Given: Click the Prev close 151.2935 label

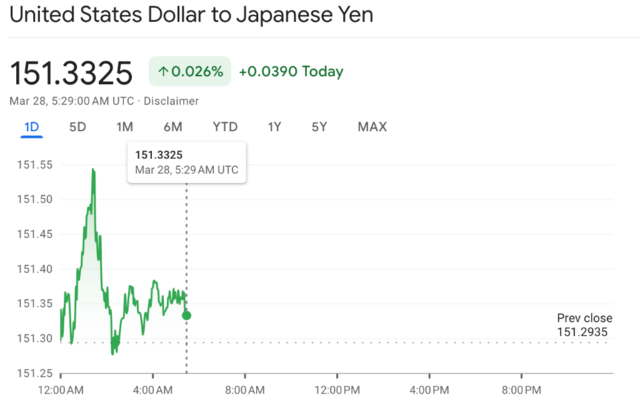Looking at the screenshot, I should (x=582, y=325).
